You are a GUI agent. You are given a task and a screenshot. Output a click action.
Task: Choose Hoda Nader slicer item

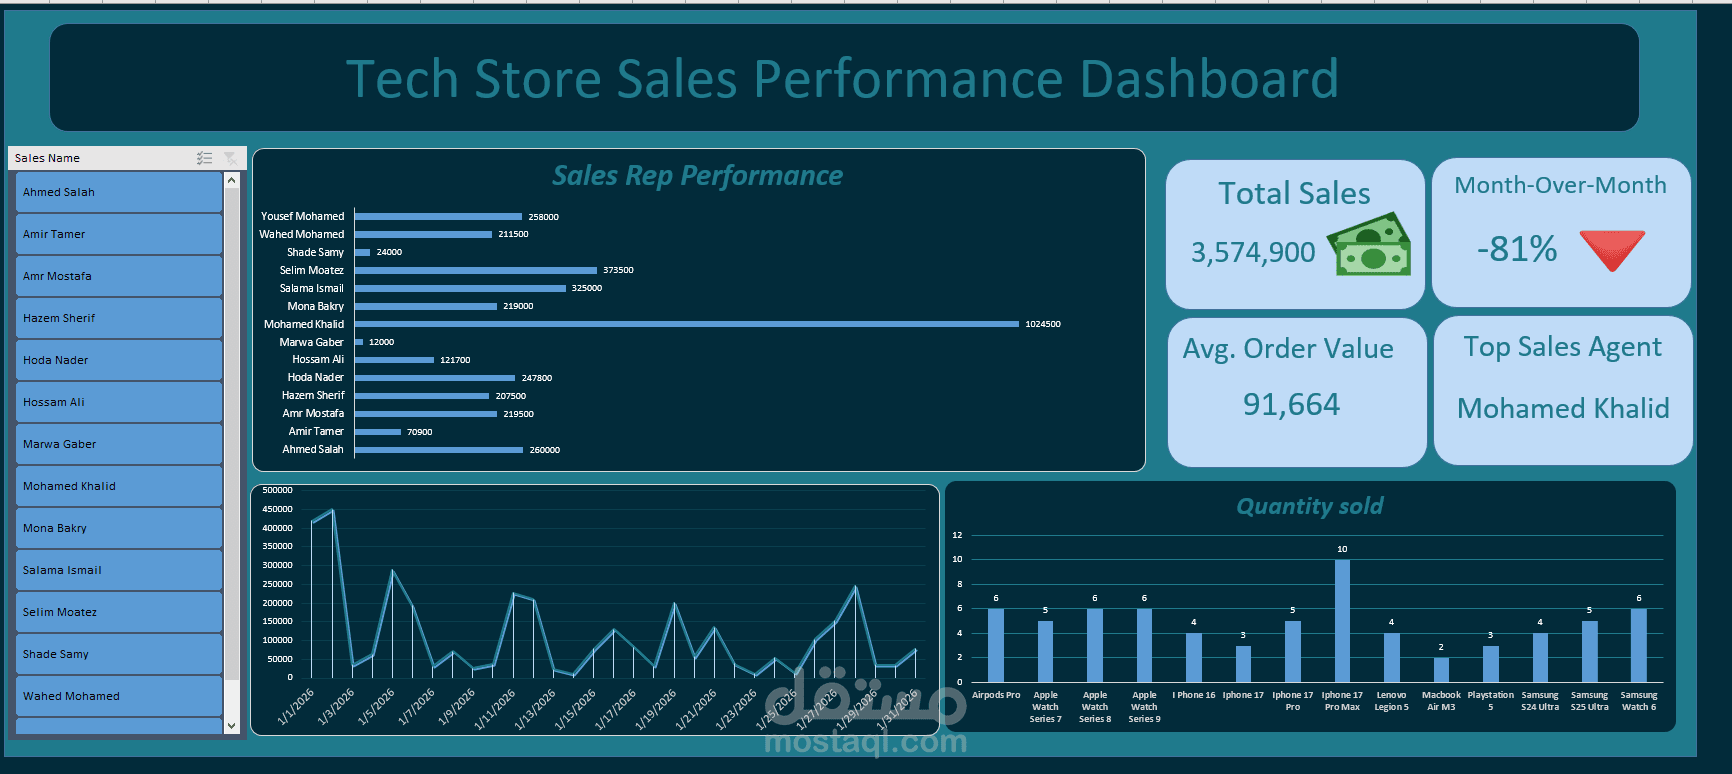[x=119, y=360]
